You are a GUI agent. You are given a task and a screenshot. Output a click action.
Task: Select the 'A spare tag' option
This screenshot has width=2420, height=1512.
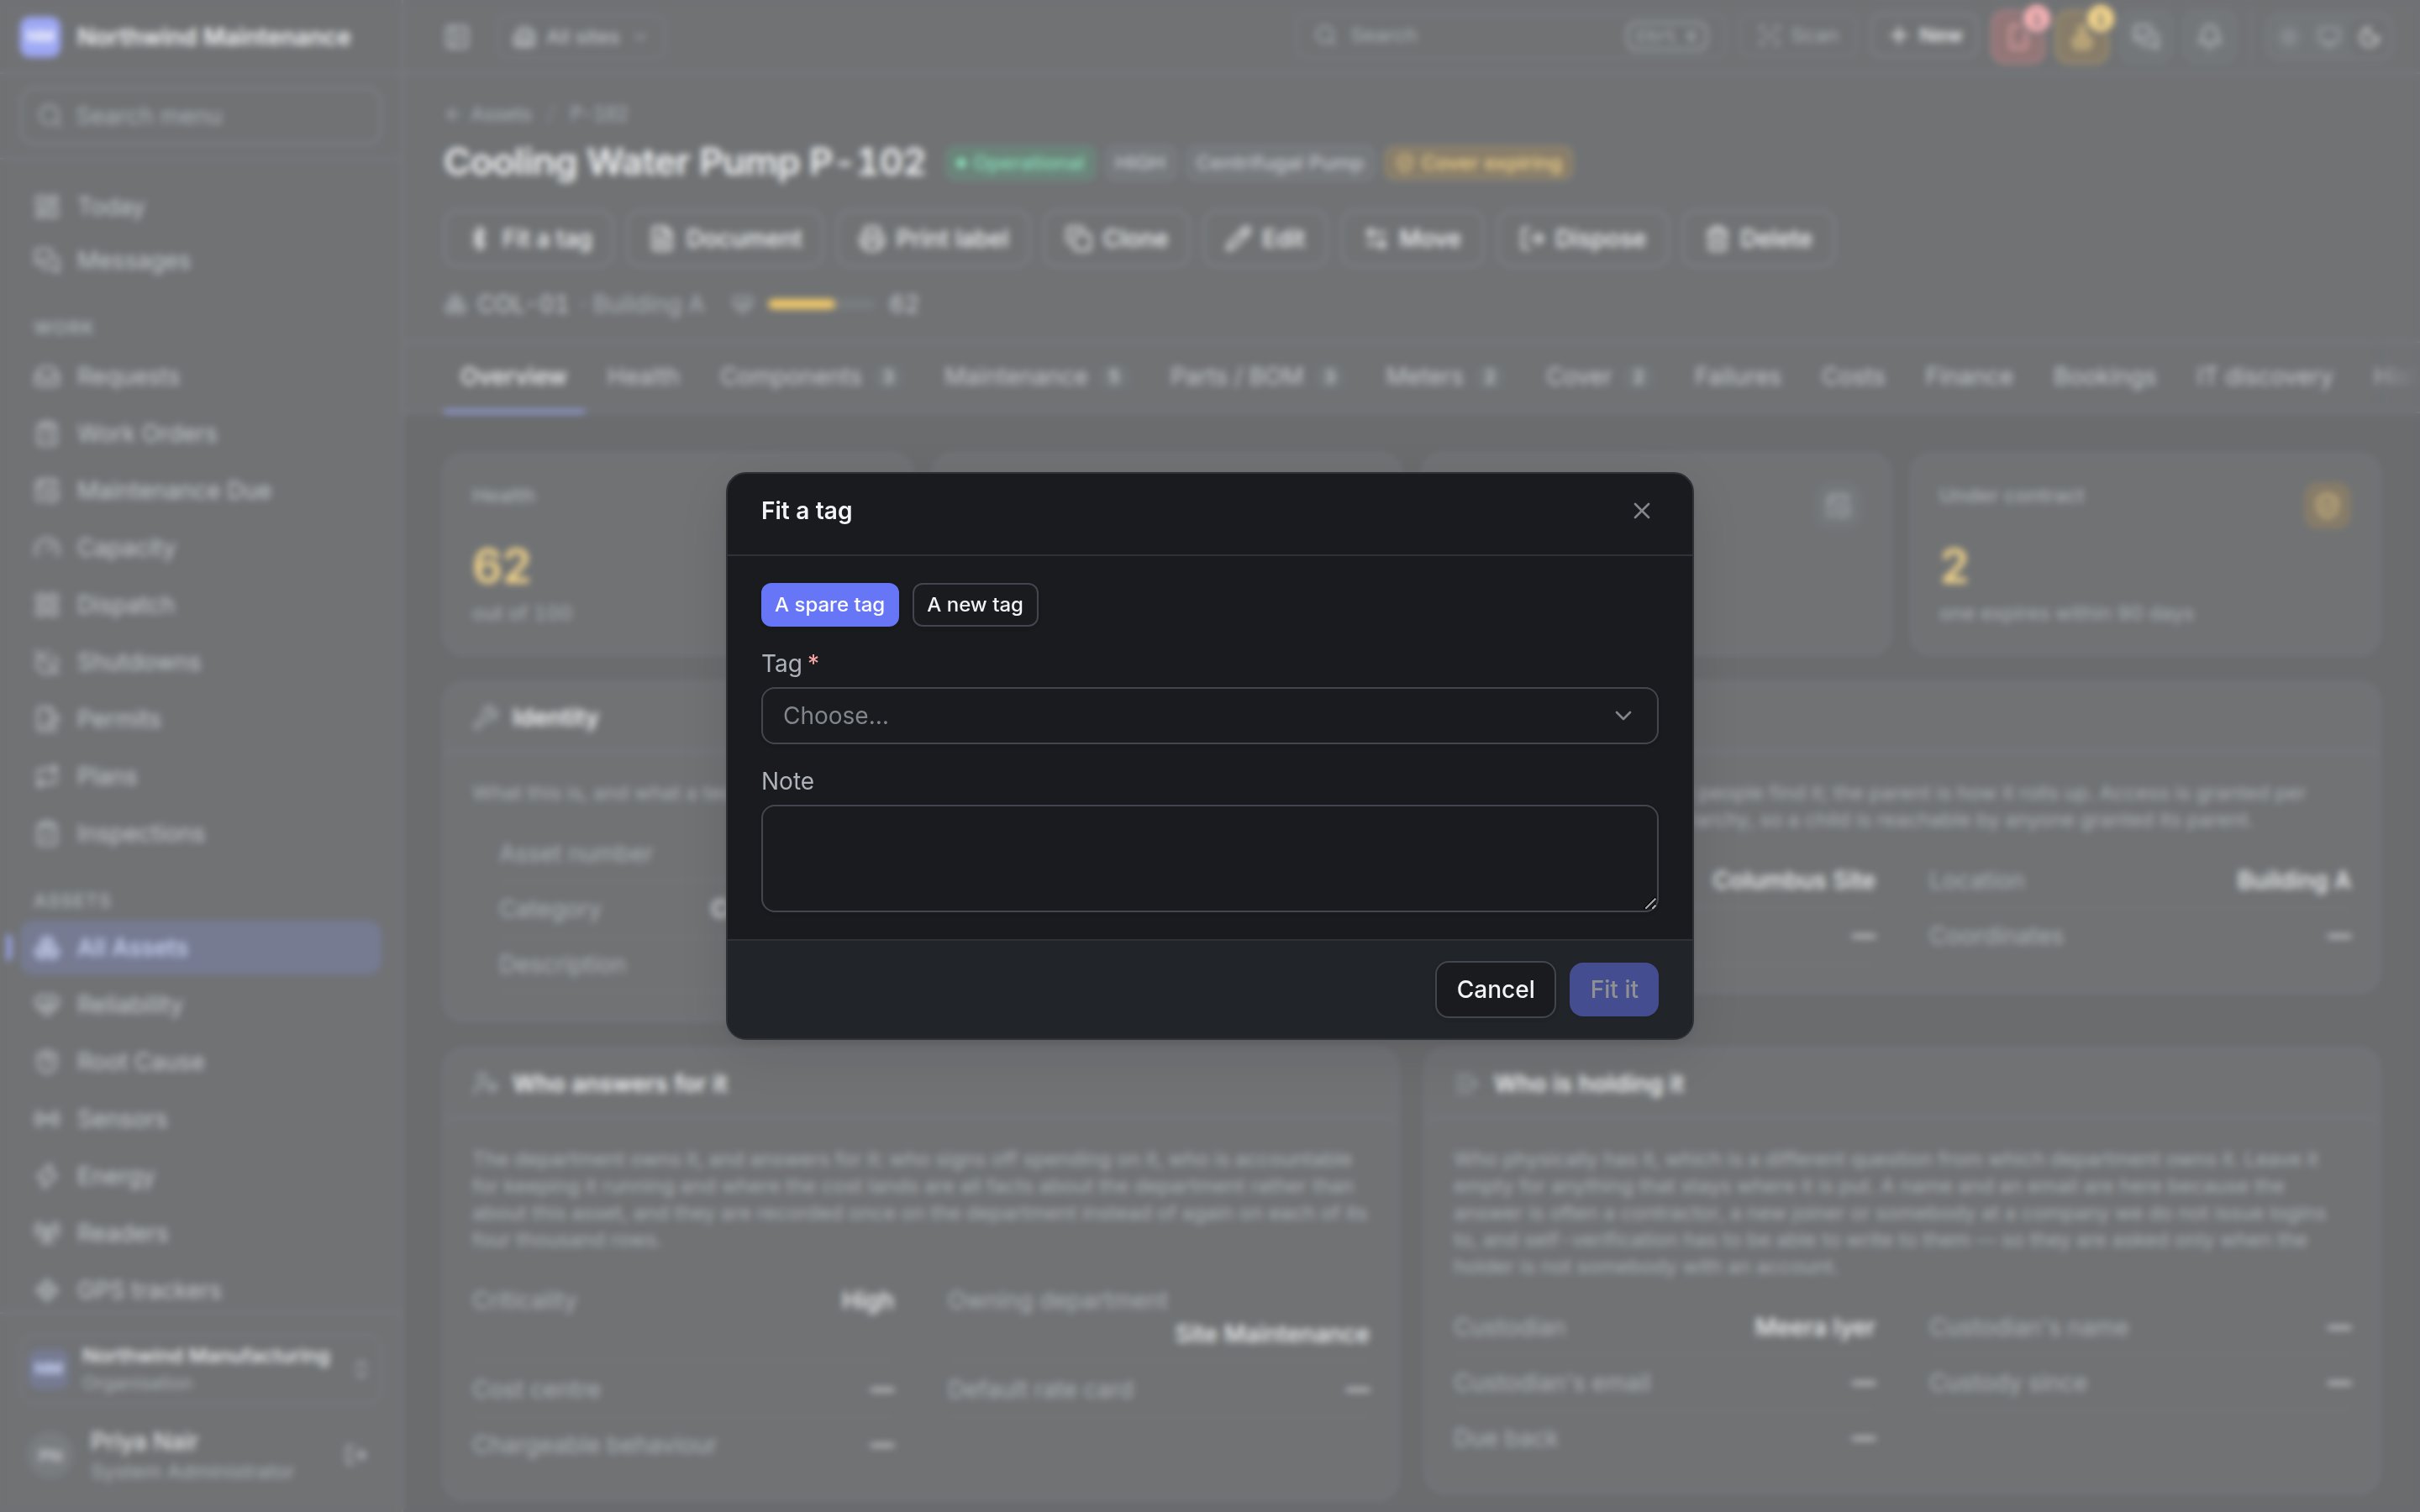click(x=829, y=605)
